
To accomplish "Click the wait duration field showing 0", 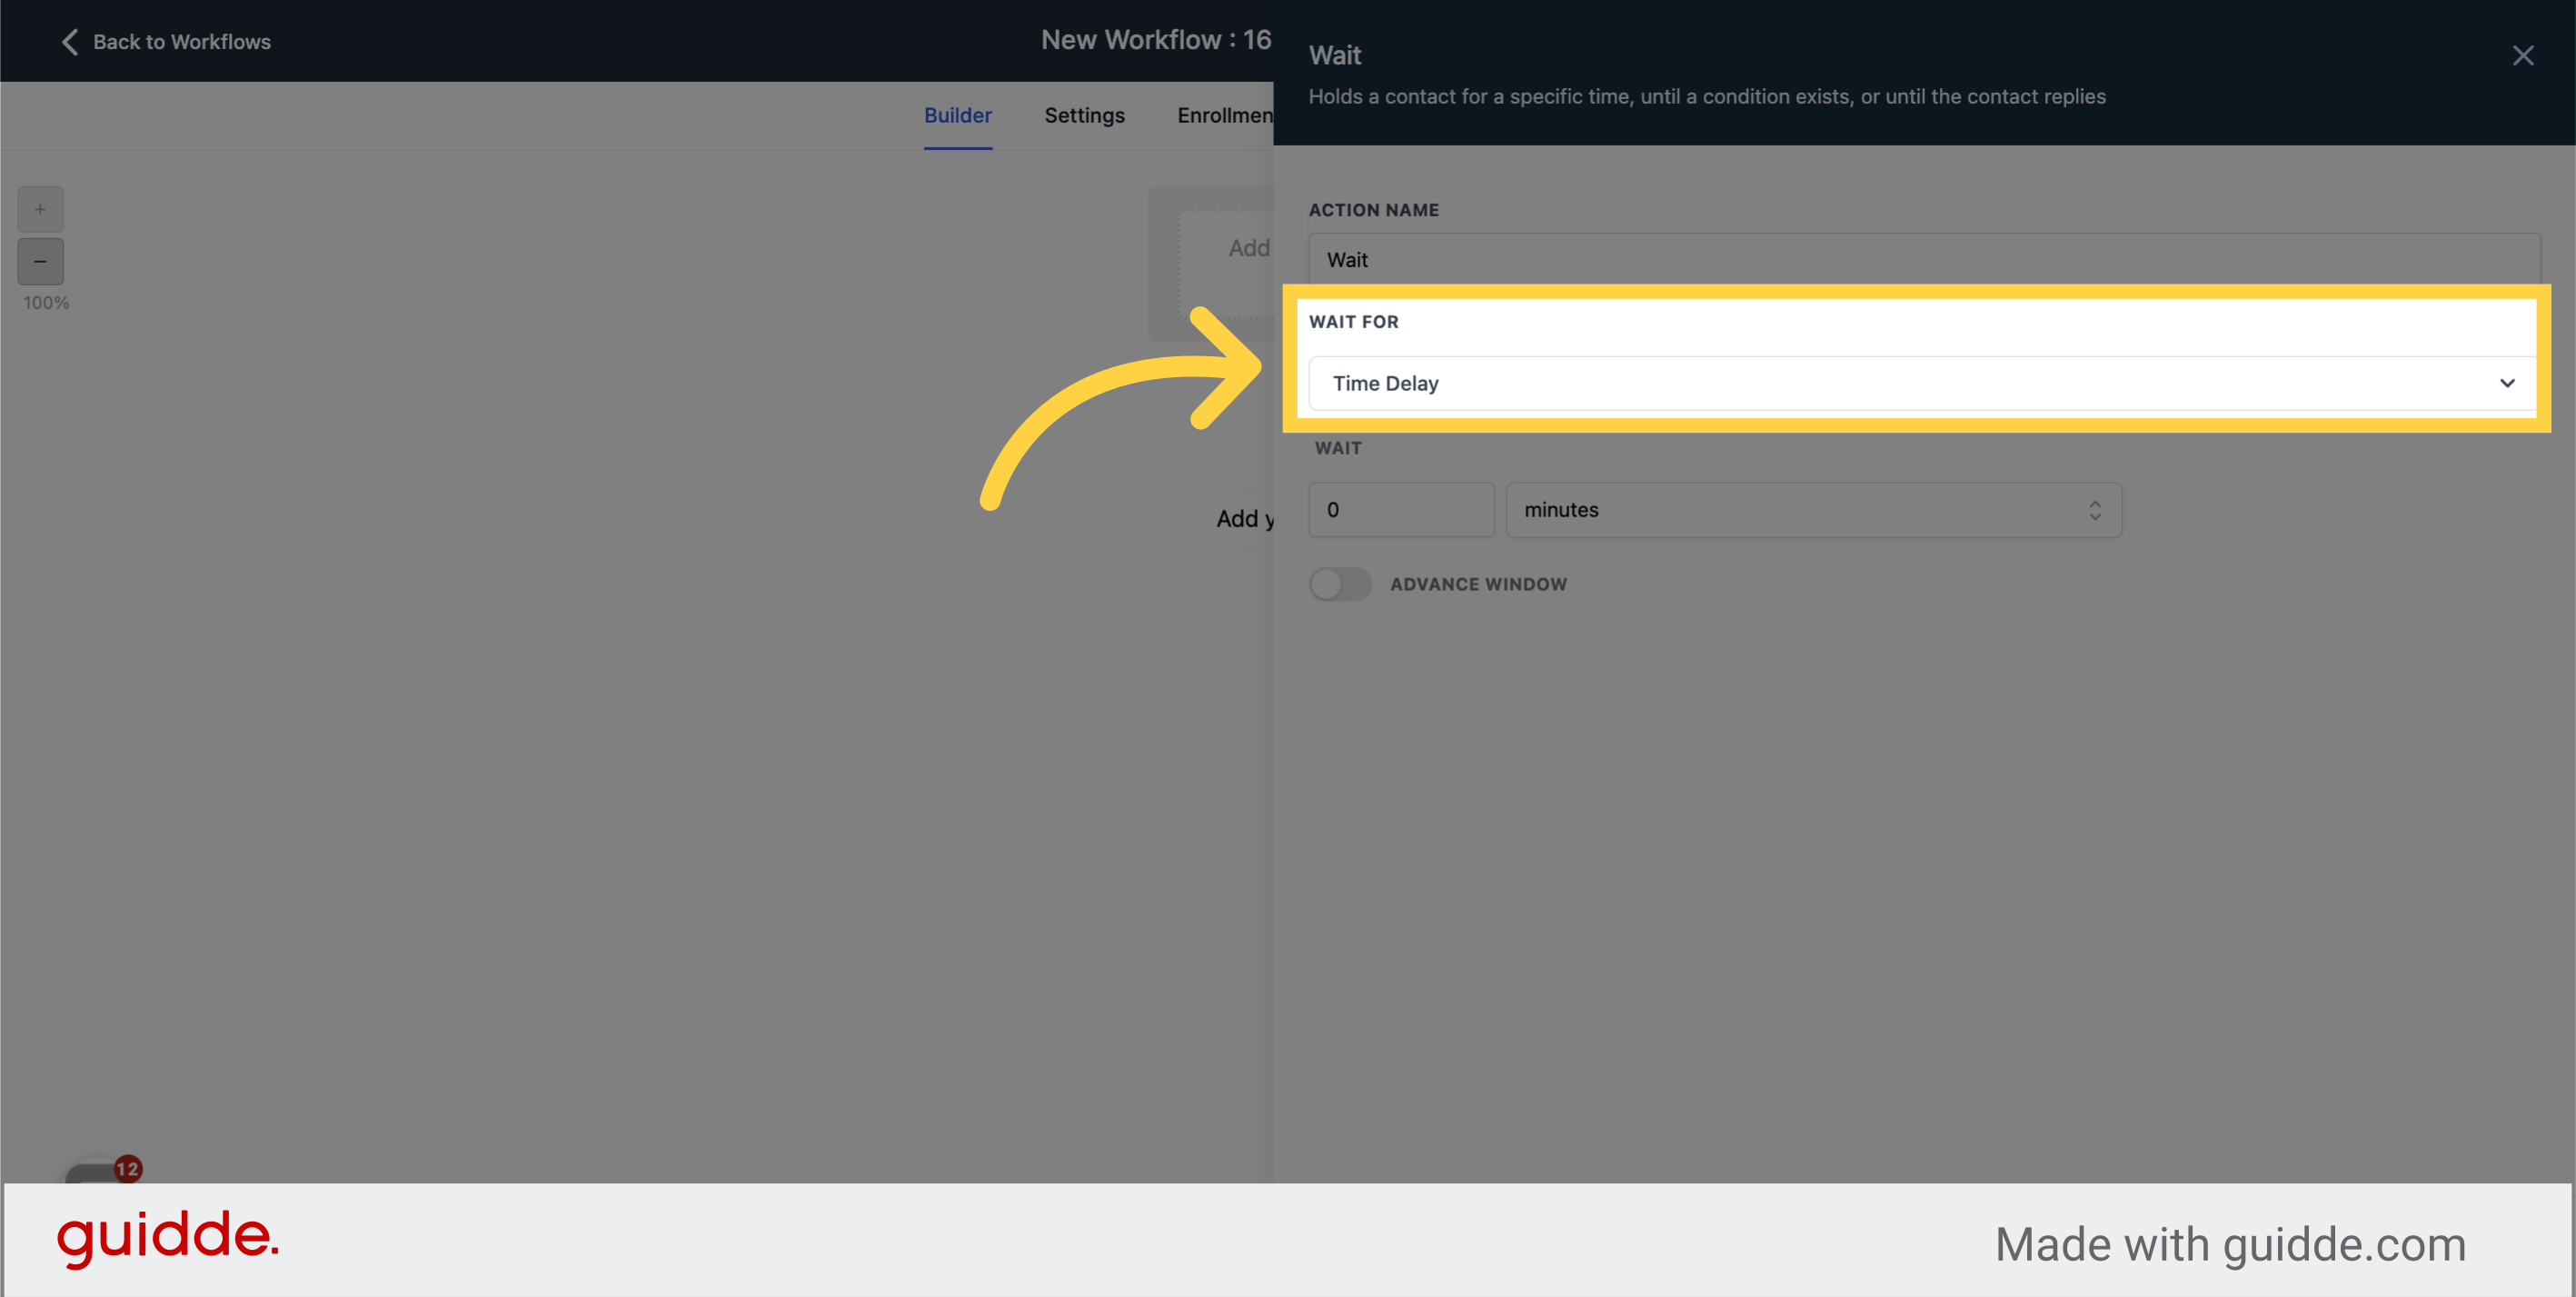I will (x=1401, y=509).
